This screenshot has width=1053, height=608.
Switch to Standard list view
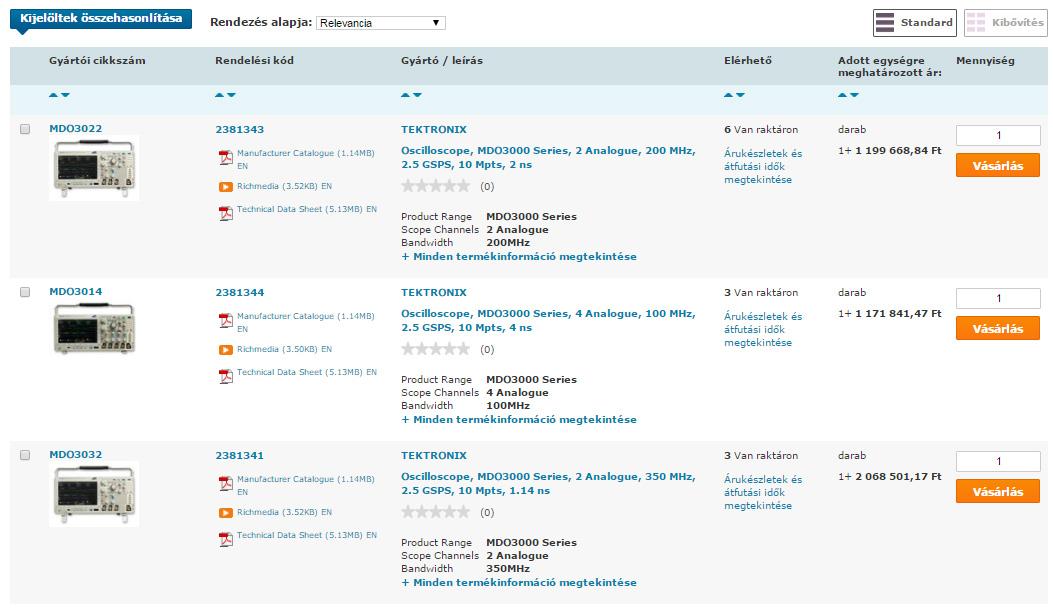(x=915, y=23)
